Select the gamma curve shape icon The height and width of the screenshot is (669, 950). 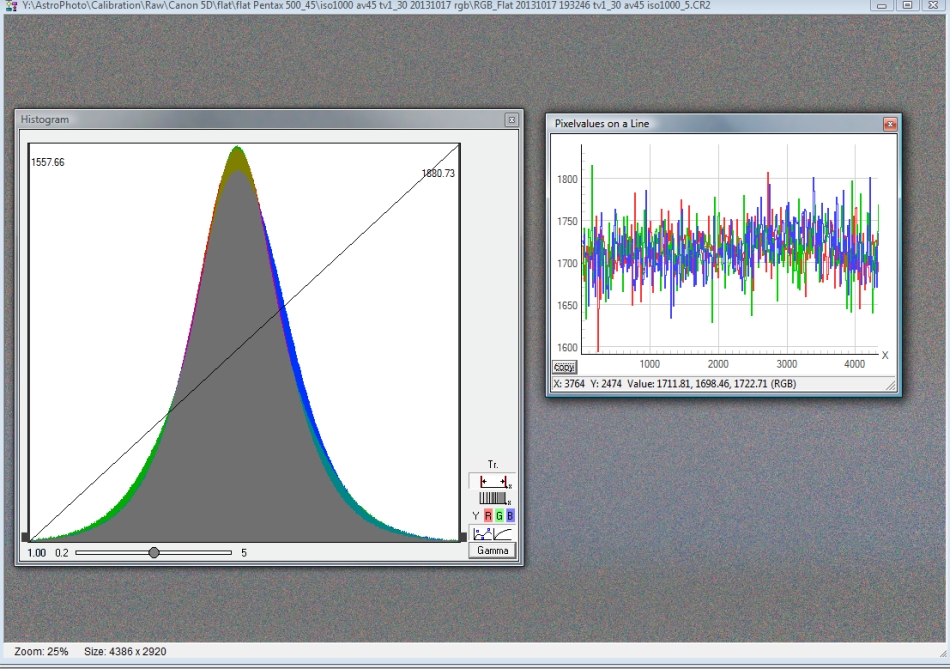pyautogui.click(x=504, y=533)
